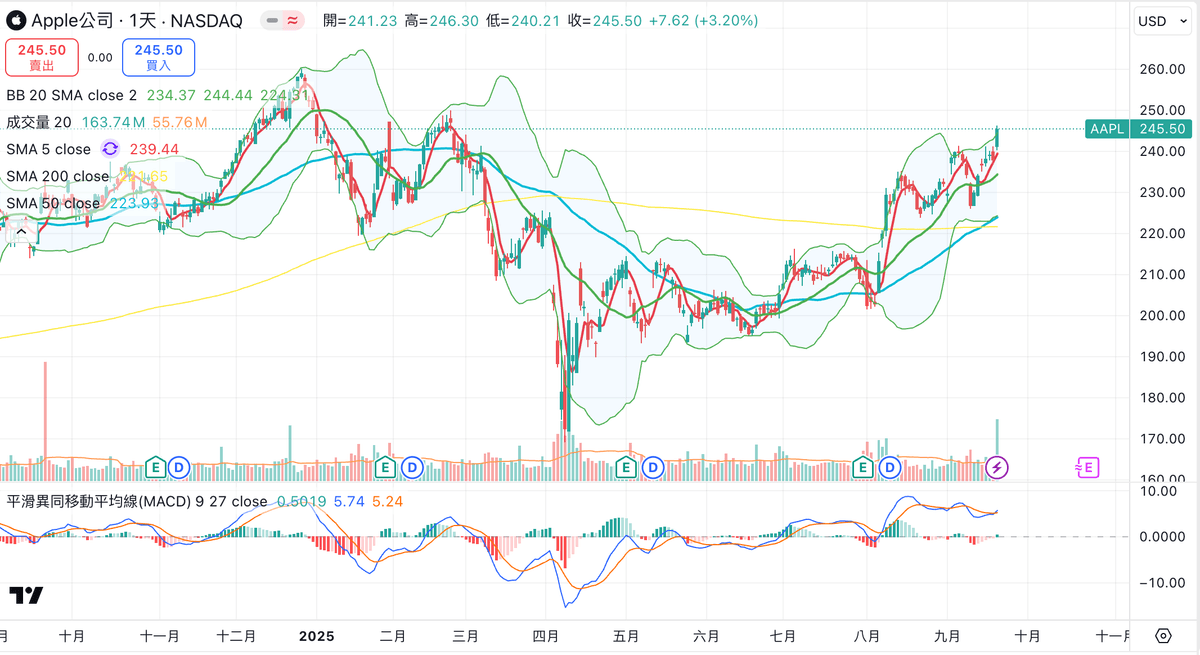Viewport: 1200px width, 655px height.
Task: Click the red 245.50 賣出 sell button
Action: (x=42, y=57)
